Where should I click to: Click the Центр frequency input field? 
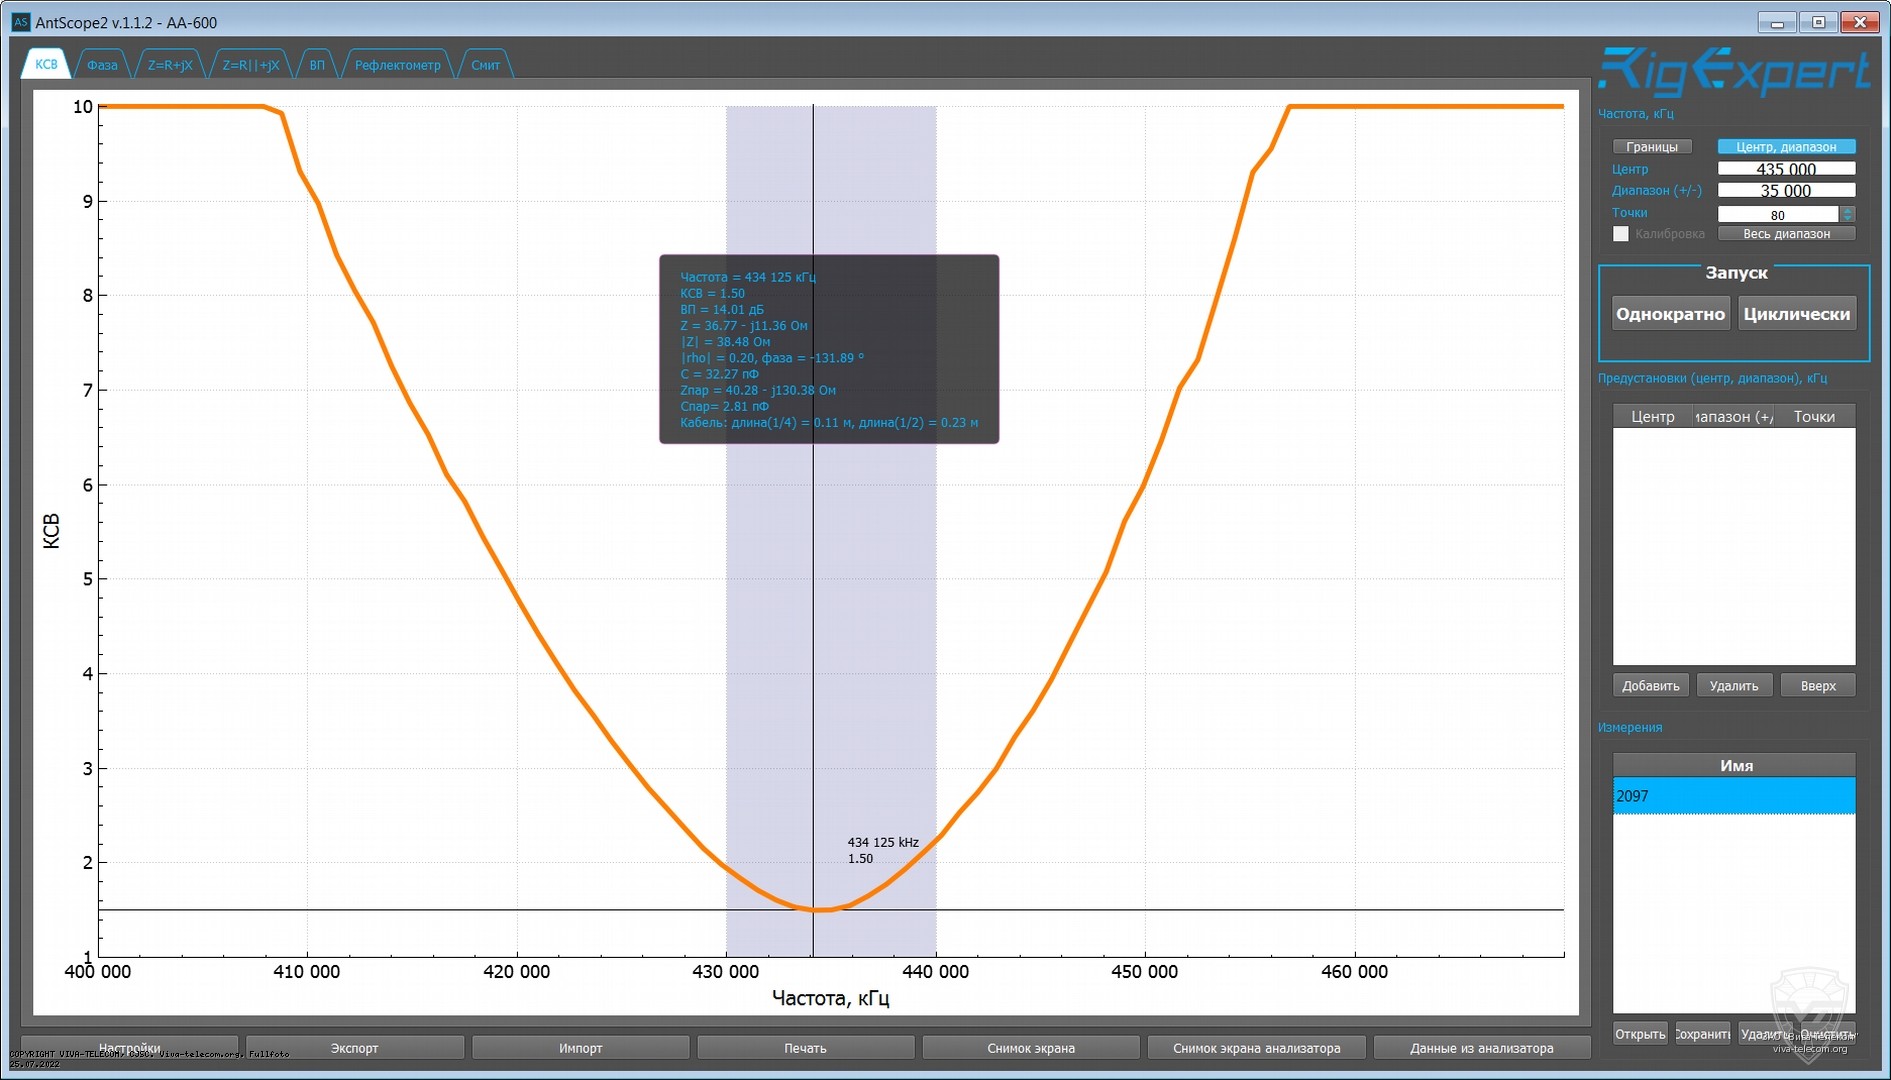pos(1786,169)
